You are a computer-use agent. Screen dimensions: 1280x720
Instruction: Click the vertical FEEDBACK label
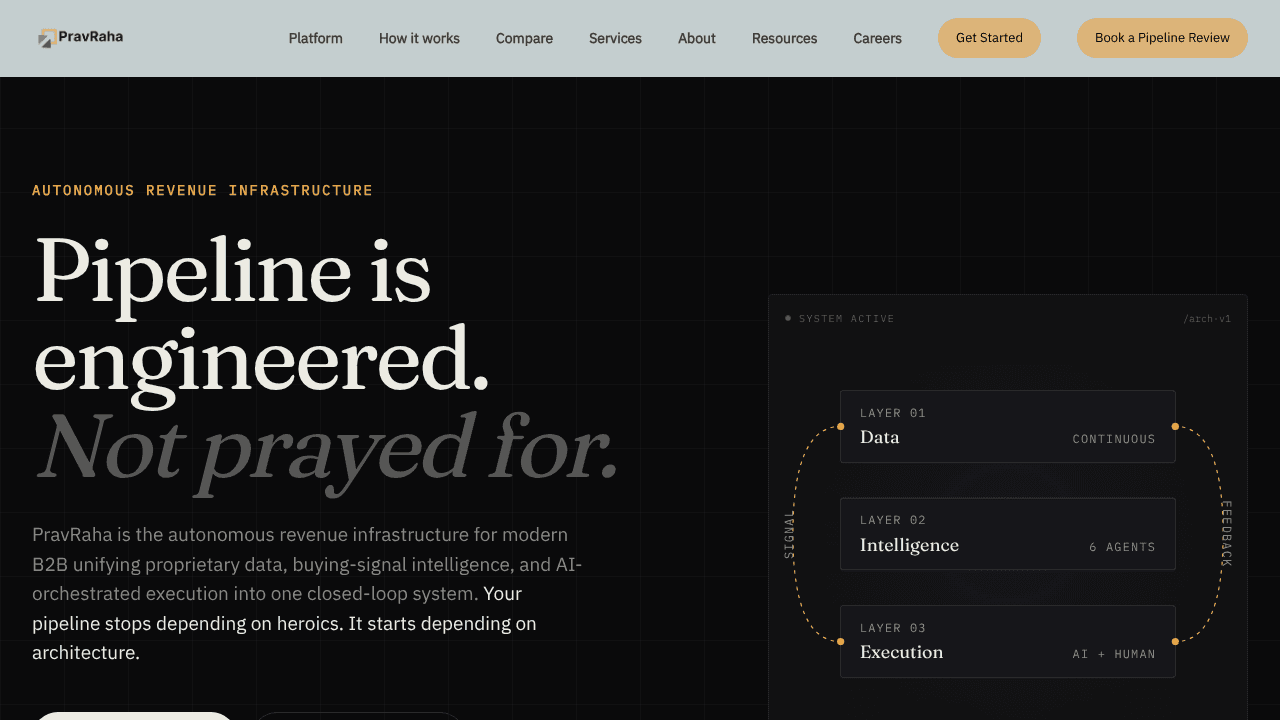tap(1227, 534)
